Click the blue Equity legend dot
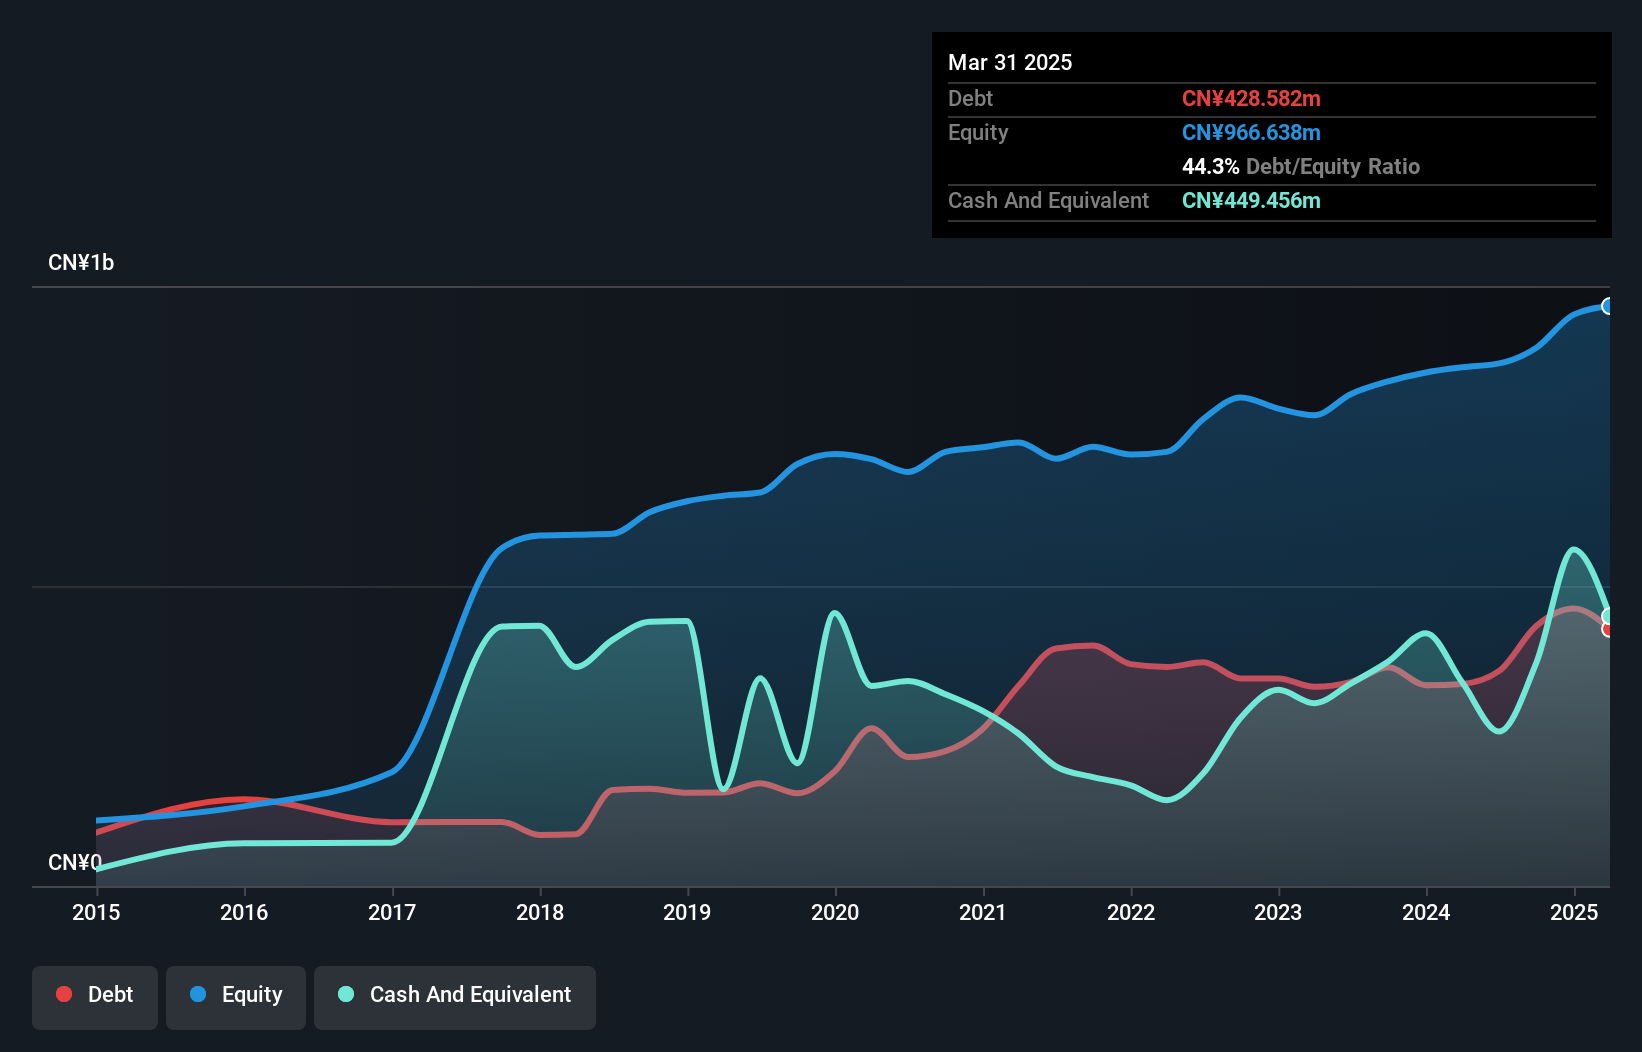Screen dimensions: 1642x1052 pos(198,994)
